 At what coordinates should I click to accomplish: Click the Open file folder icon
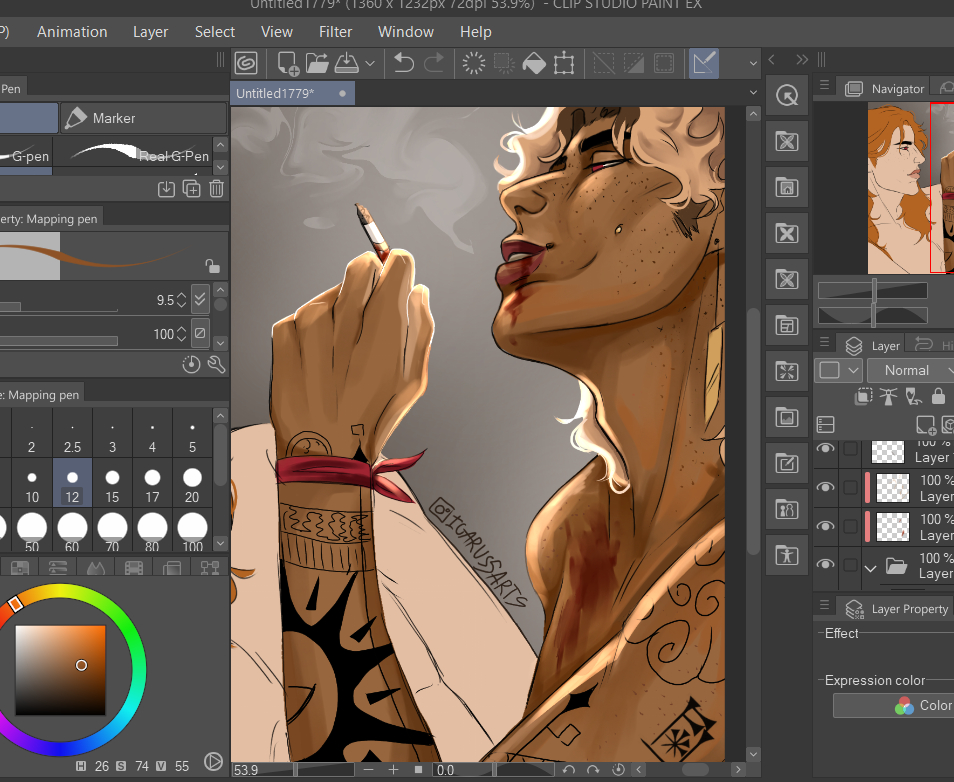point(317,63)
